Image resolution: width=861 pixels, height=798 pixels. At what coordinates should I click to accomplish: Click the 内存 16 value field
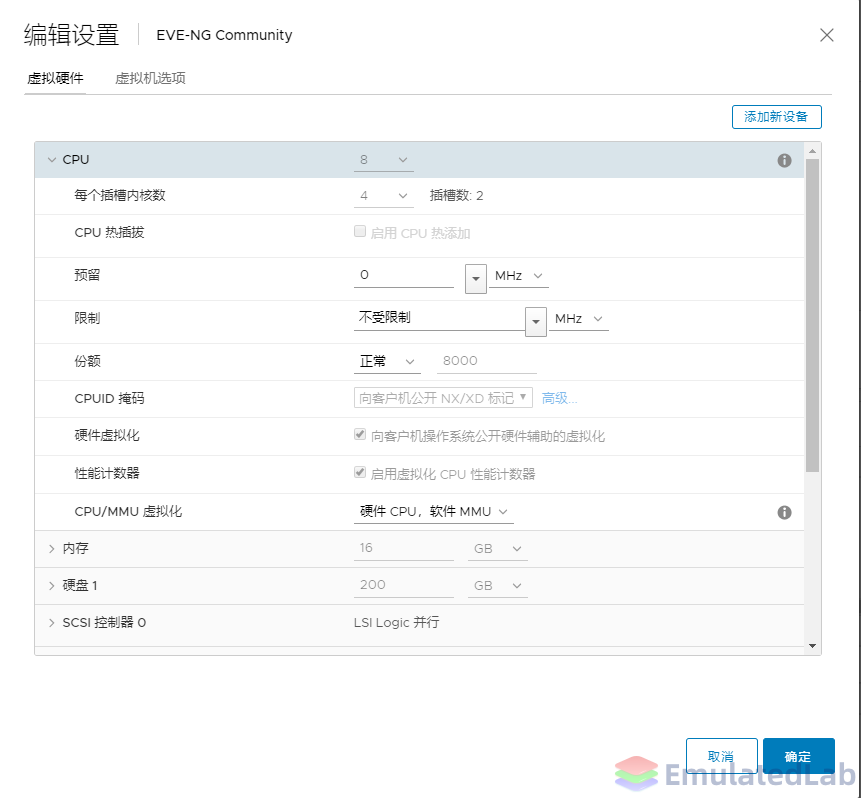click(x=404, y=549)
